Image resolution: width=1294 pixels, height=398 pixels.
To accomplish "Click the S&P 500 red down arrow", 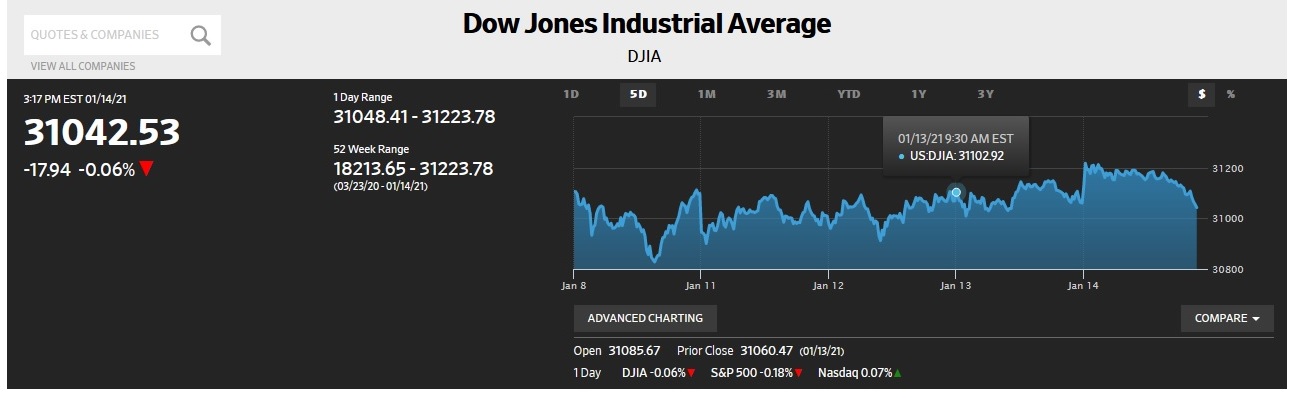I will (x=798, y=373).
